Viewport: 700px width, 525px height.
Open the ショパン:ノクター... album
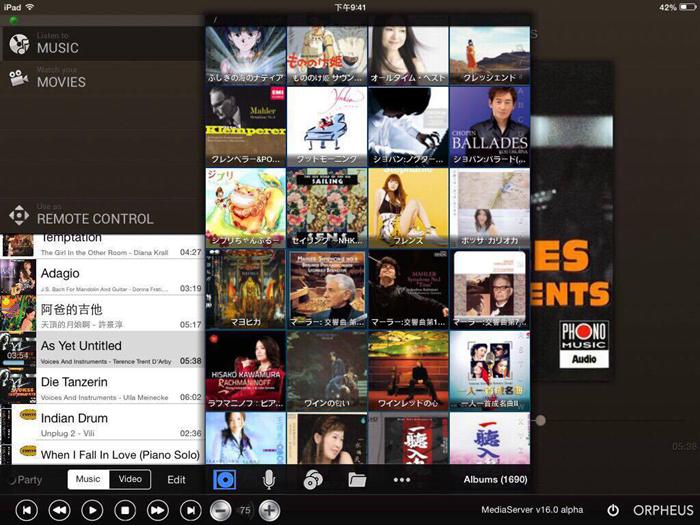(x=408, y=127)
